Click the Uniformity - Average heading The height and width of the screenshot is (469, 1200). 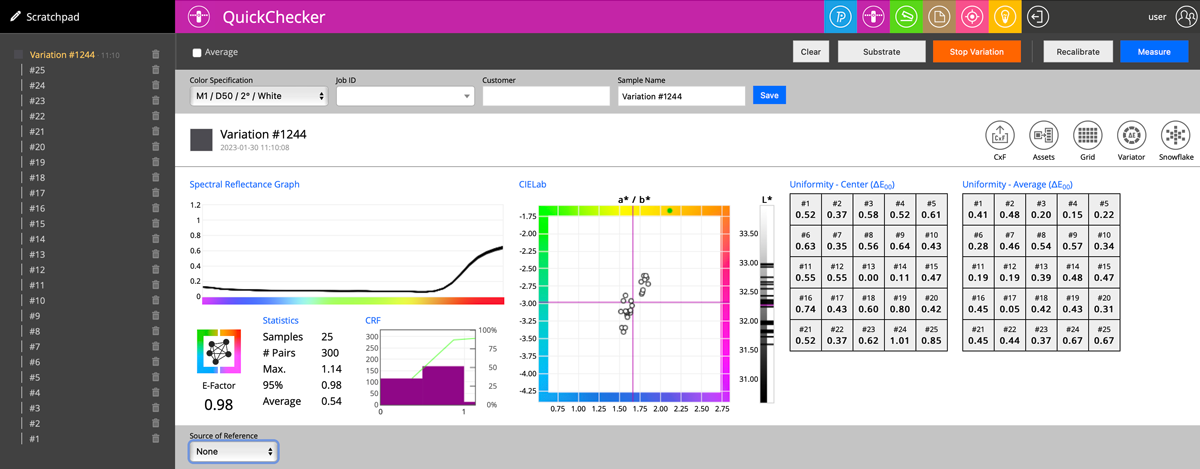click(x=1017, y=184)
